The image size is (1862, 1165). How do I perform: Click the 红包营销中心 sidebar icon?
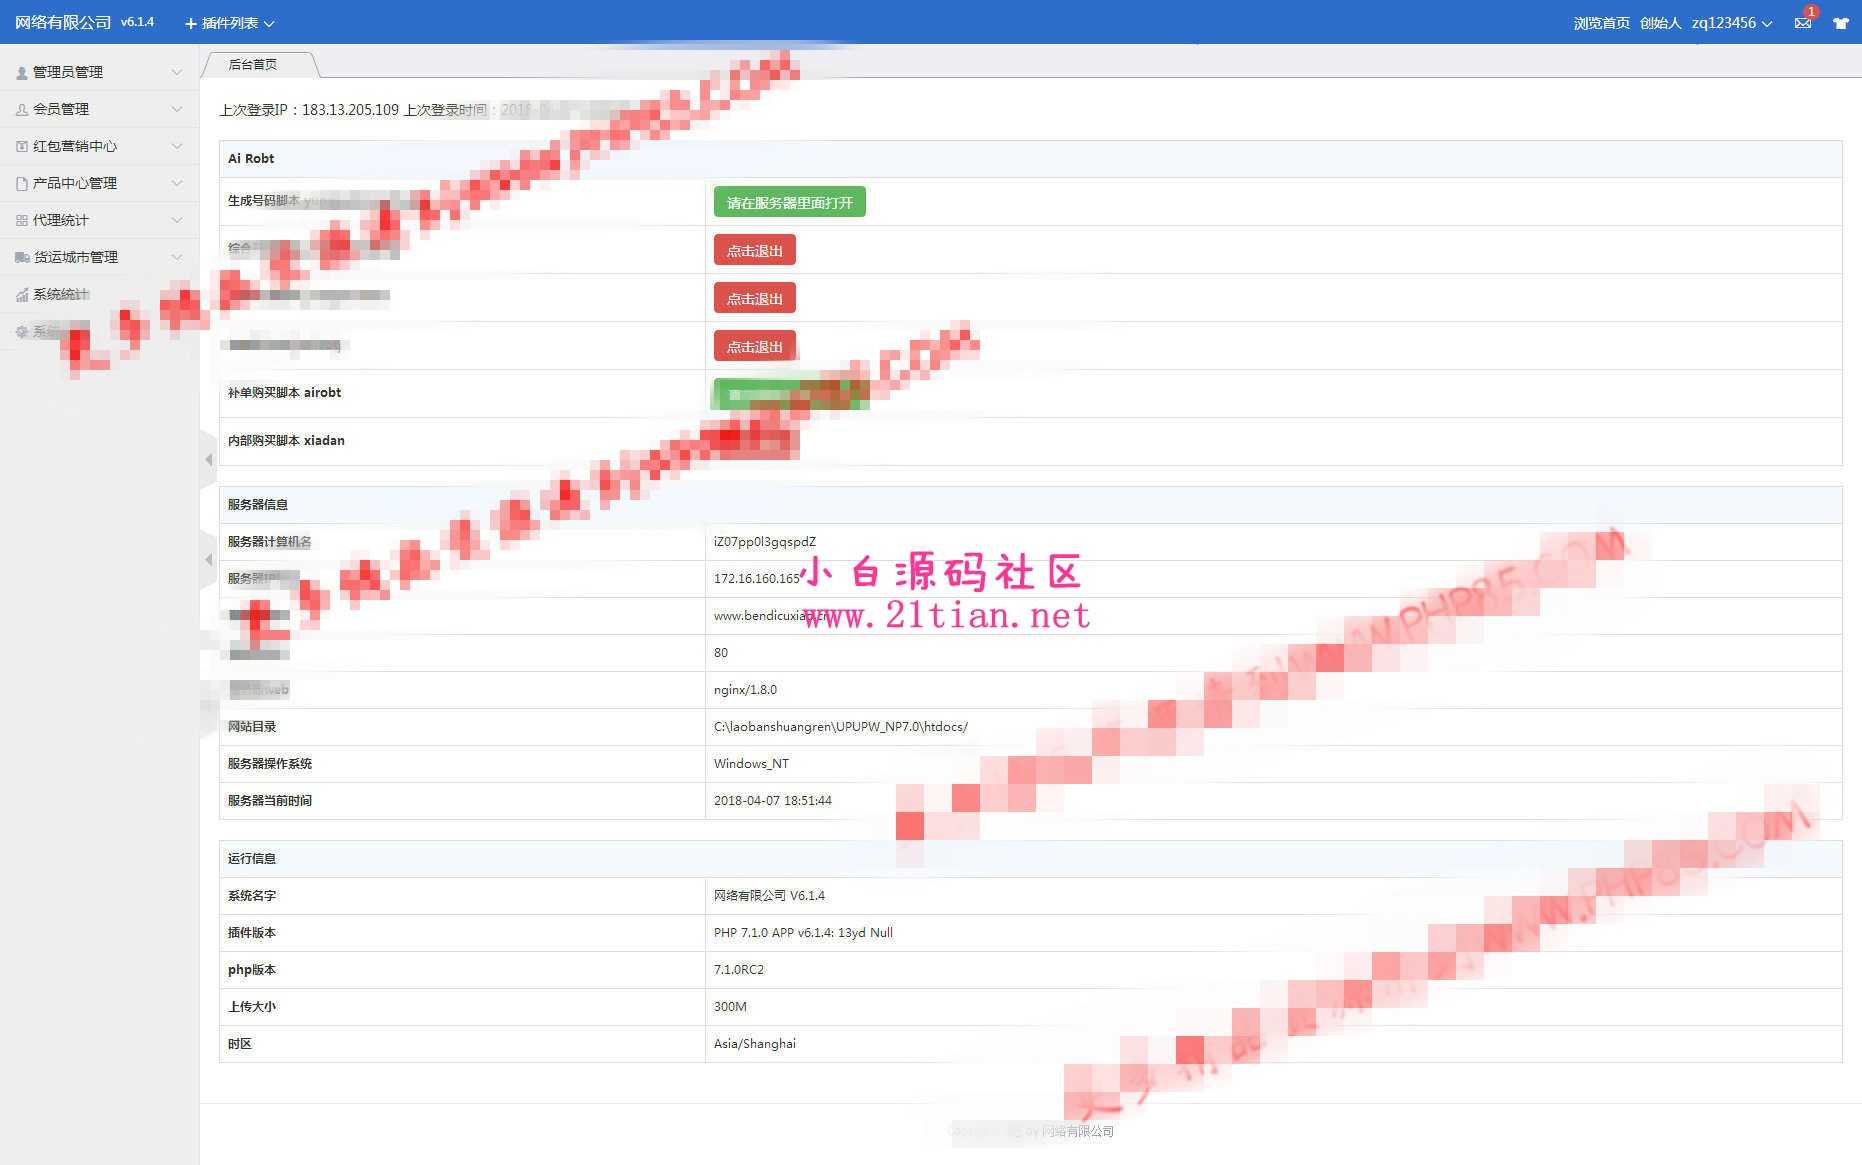click(x=22, y=147)
